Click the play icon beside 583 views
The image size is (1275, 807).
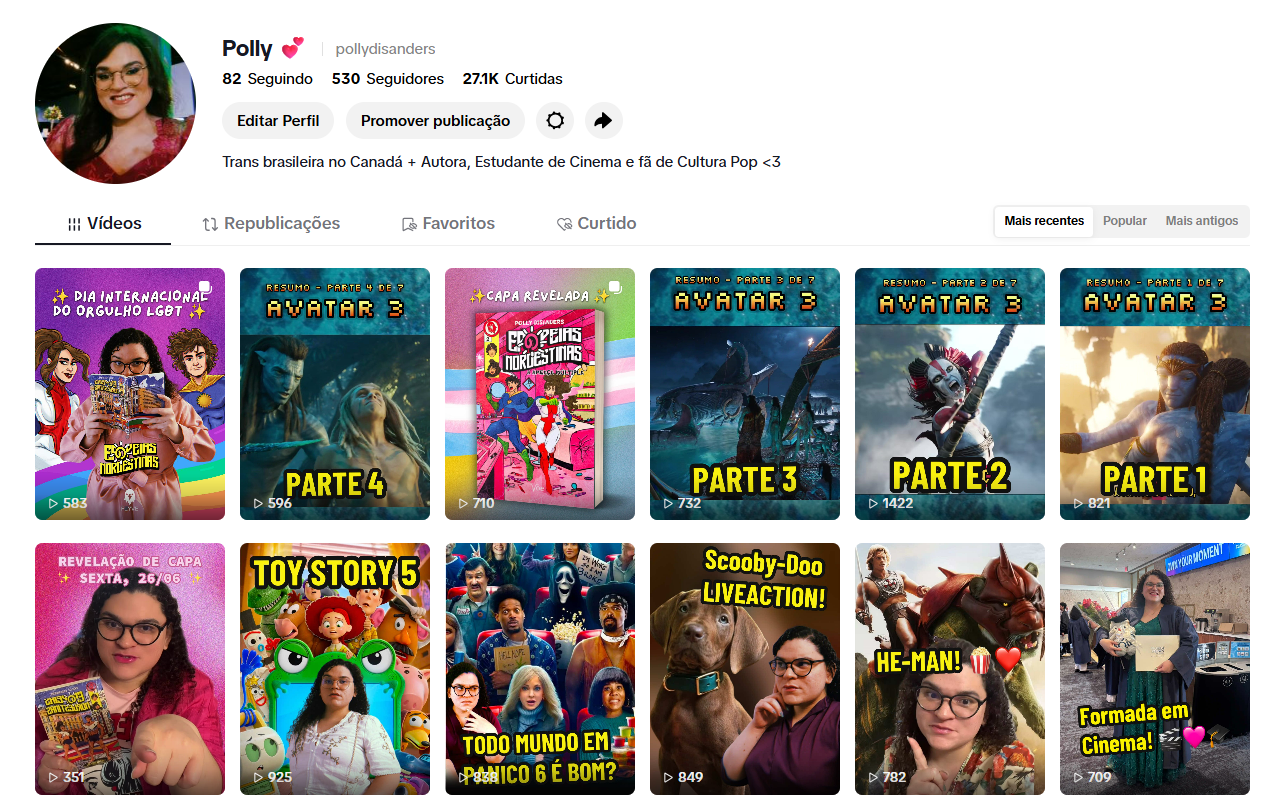tap(54, 503)
